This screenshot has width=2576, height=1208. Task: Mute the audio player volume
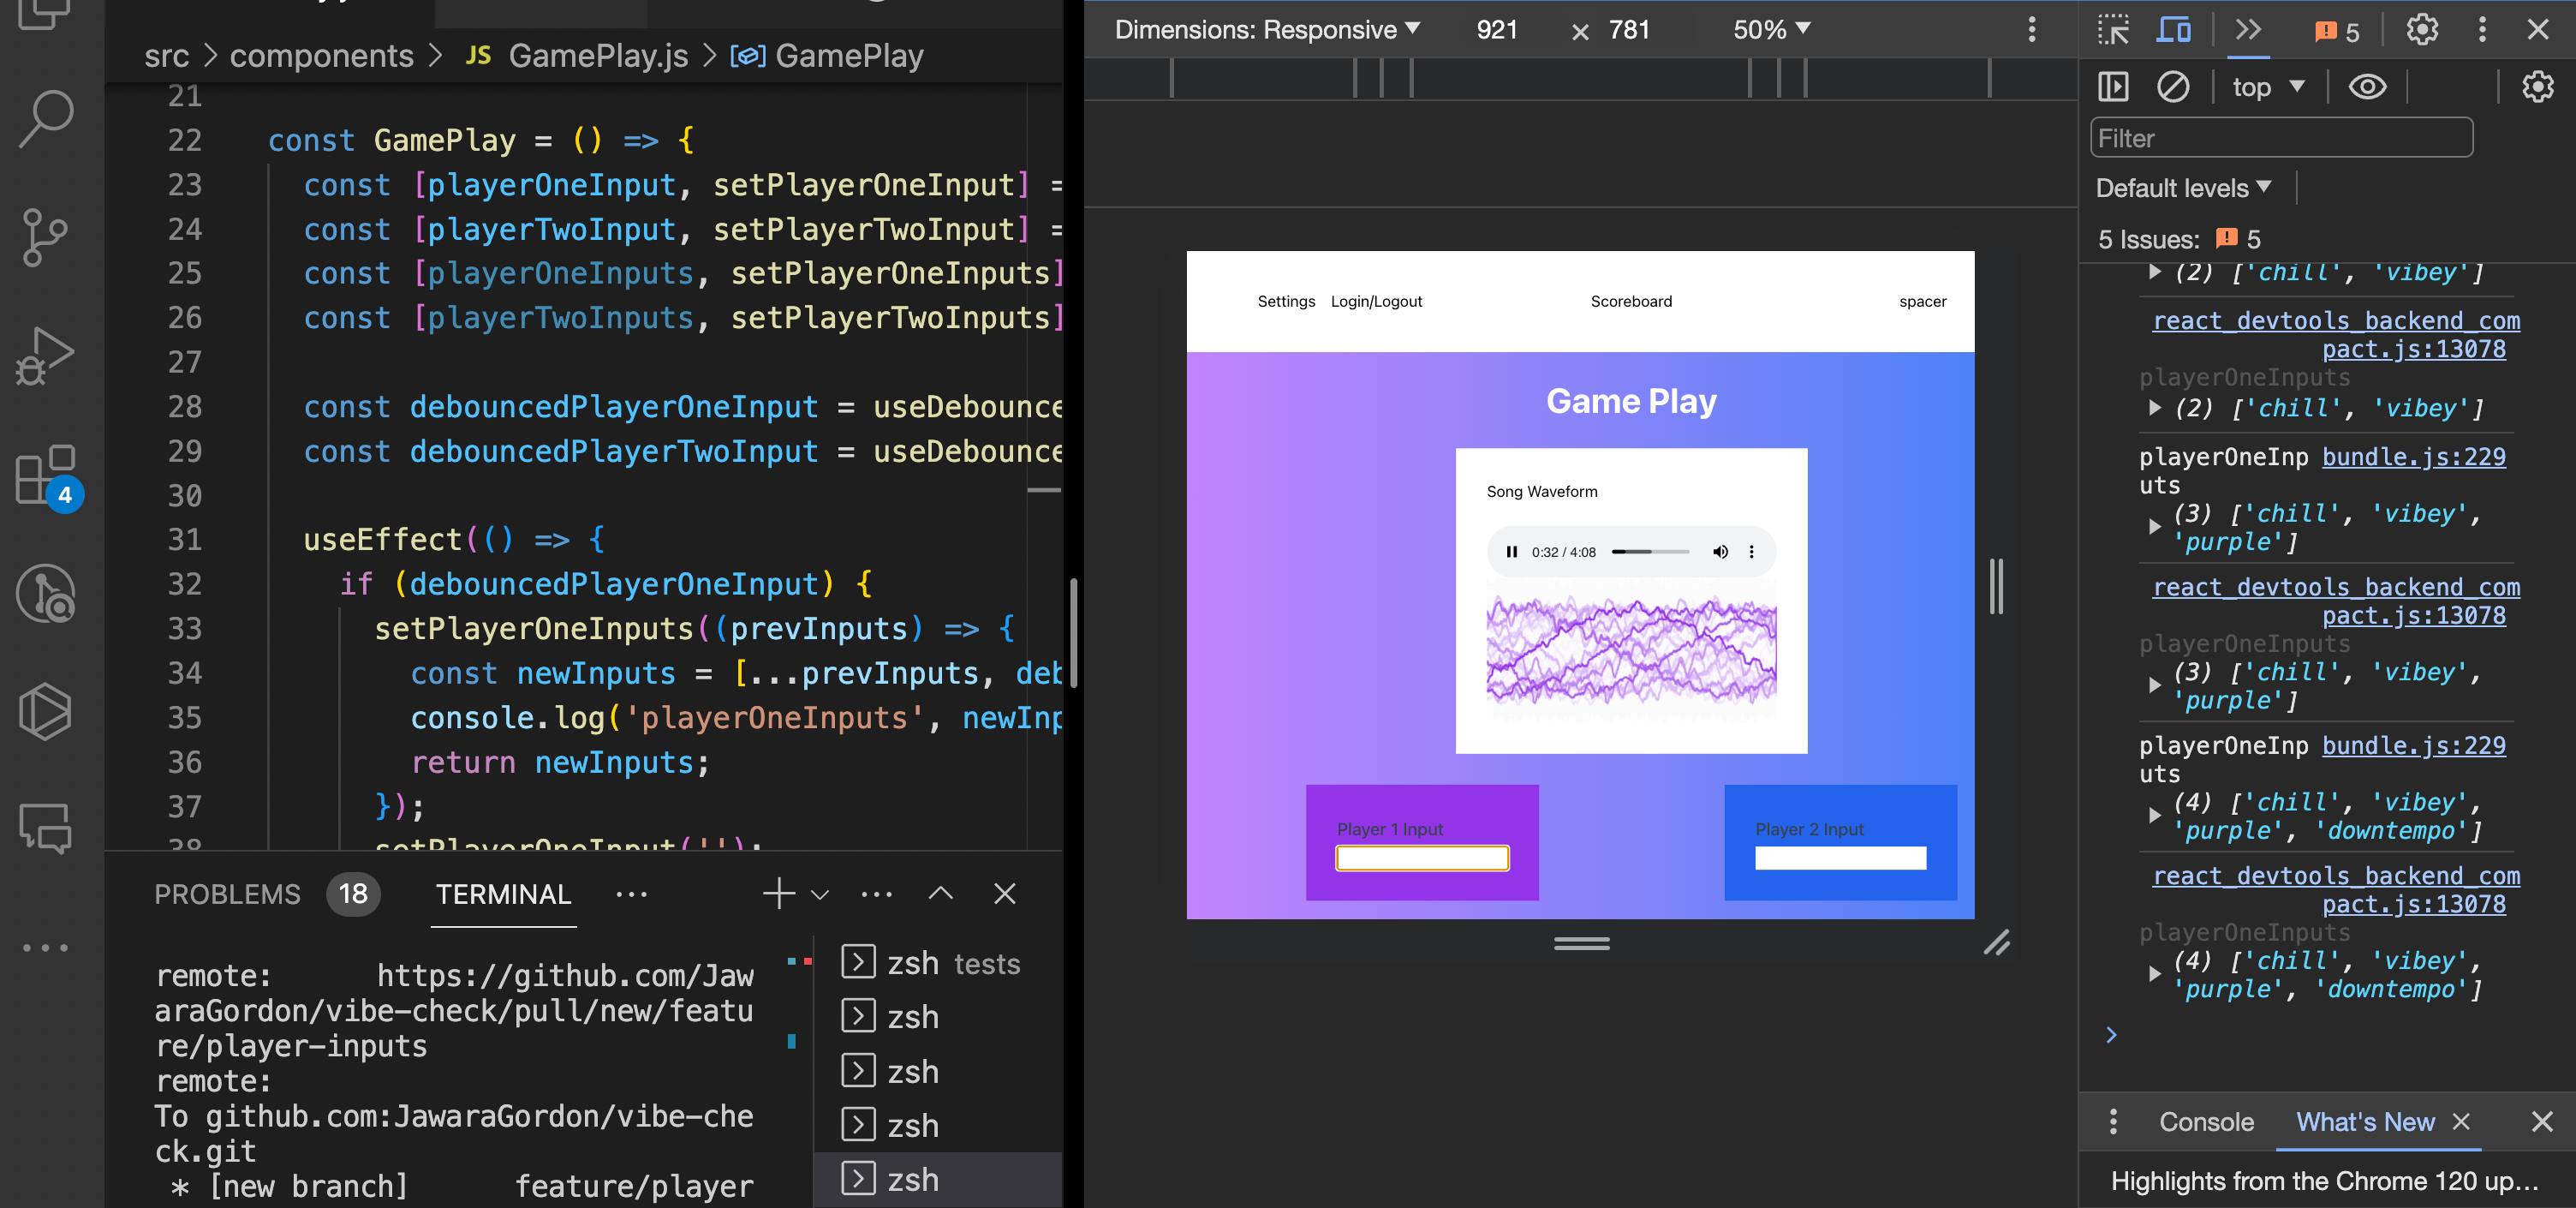(1720, 552)
